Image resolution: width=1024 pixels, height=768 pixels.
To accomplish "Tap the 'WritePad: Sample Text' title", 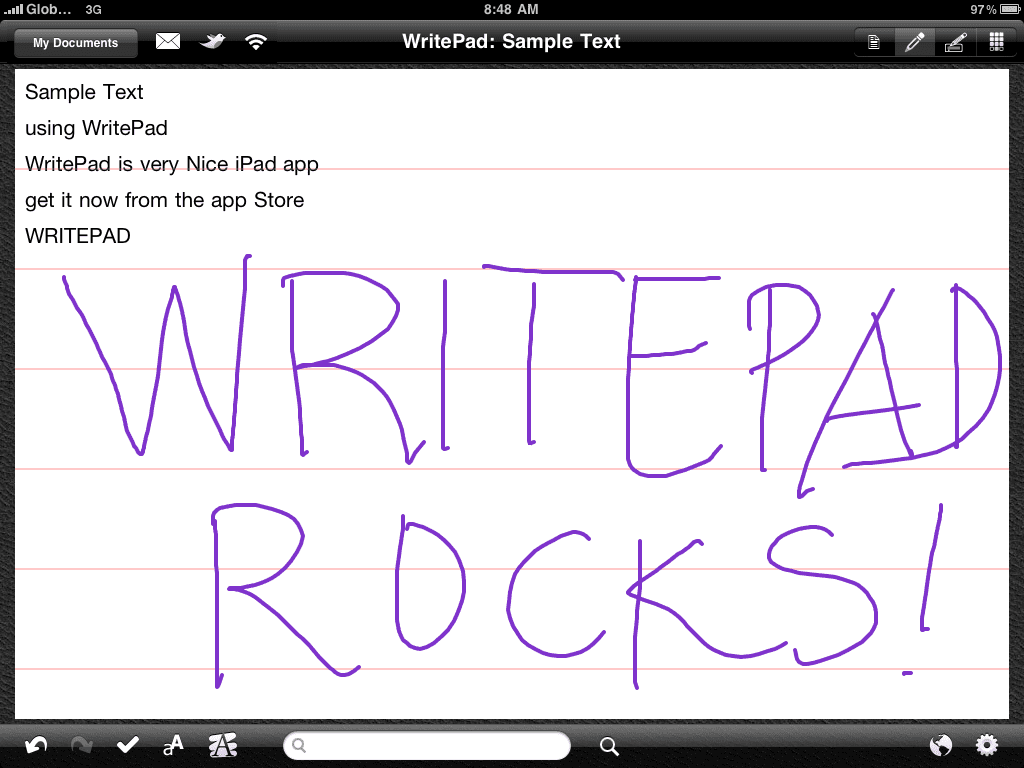I will 511,42.
